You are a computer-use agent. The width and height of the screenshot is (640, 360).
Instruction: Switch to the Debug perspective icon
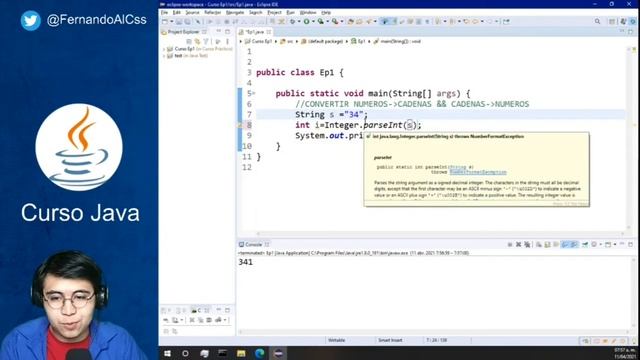click(632, 21)
